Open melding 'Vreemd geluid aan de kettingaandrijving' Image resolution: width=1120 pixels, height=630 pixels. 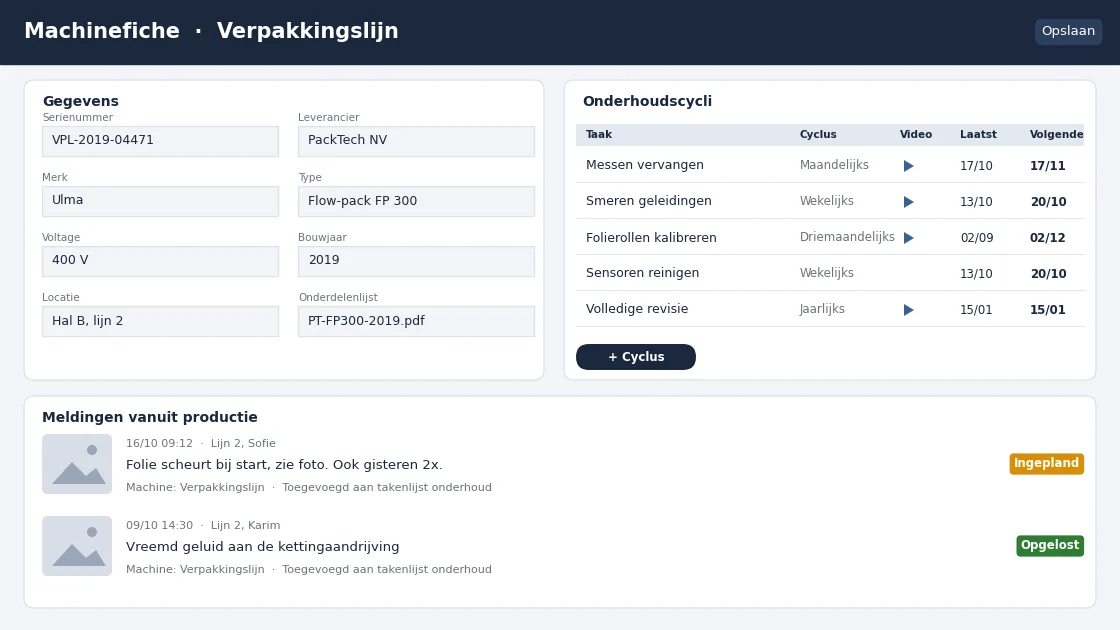263,547
